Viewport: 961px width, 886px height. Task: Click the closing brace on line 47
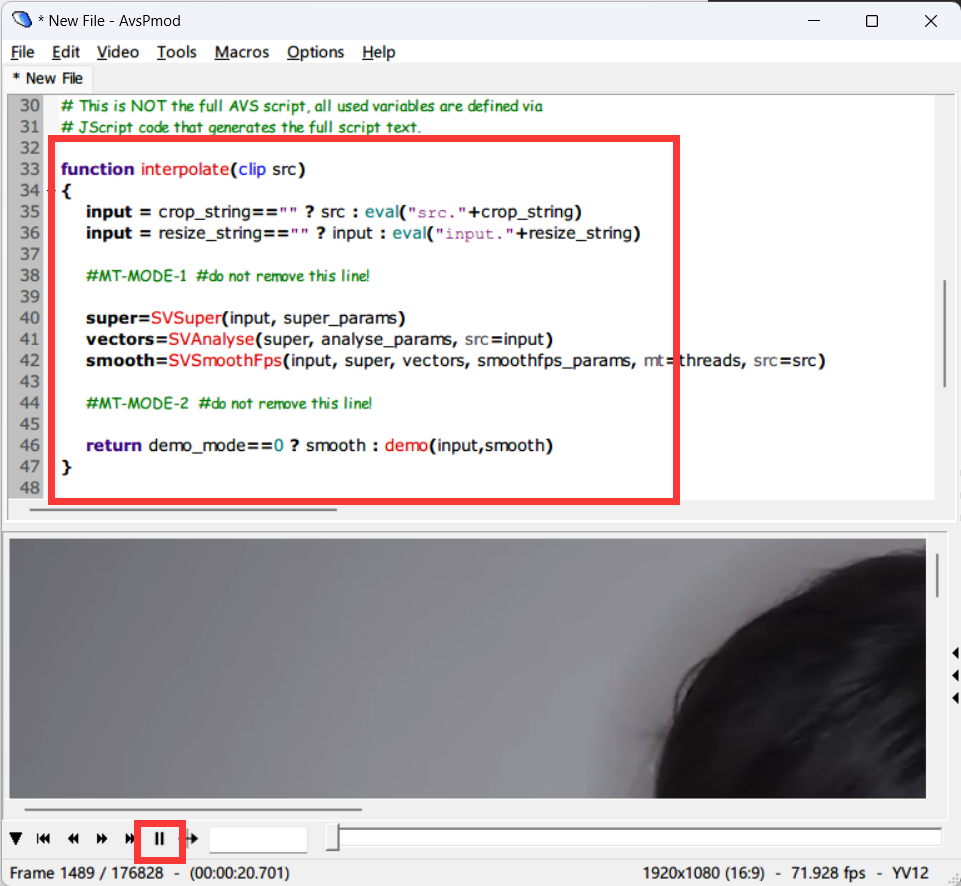coord(66,467)
